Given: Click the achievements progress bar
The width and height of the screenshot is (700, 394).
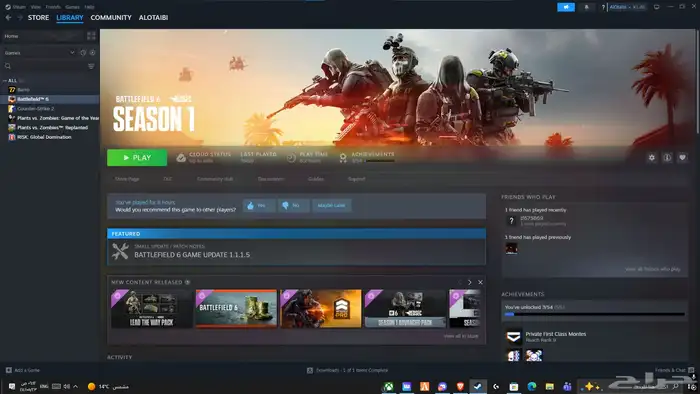Looking at the screenshot, I should point(594,315).
